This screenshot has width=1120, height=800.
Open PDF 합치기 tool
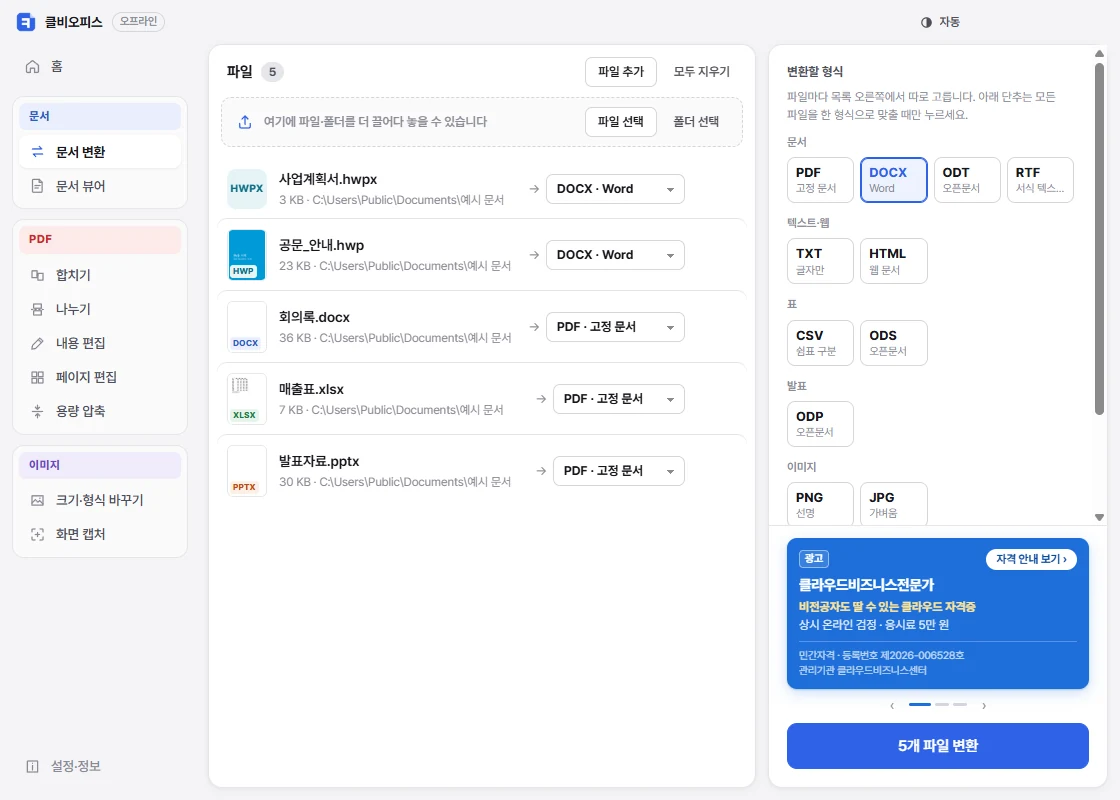(x=99, y=275)
